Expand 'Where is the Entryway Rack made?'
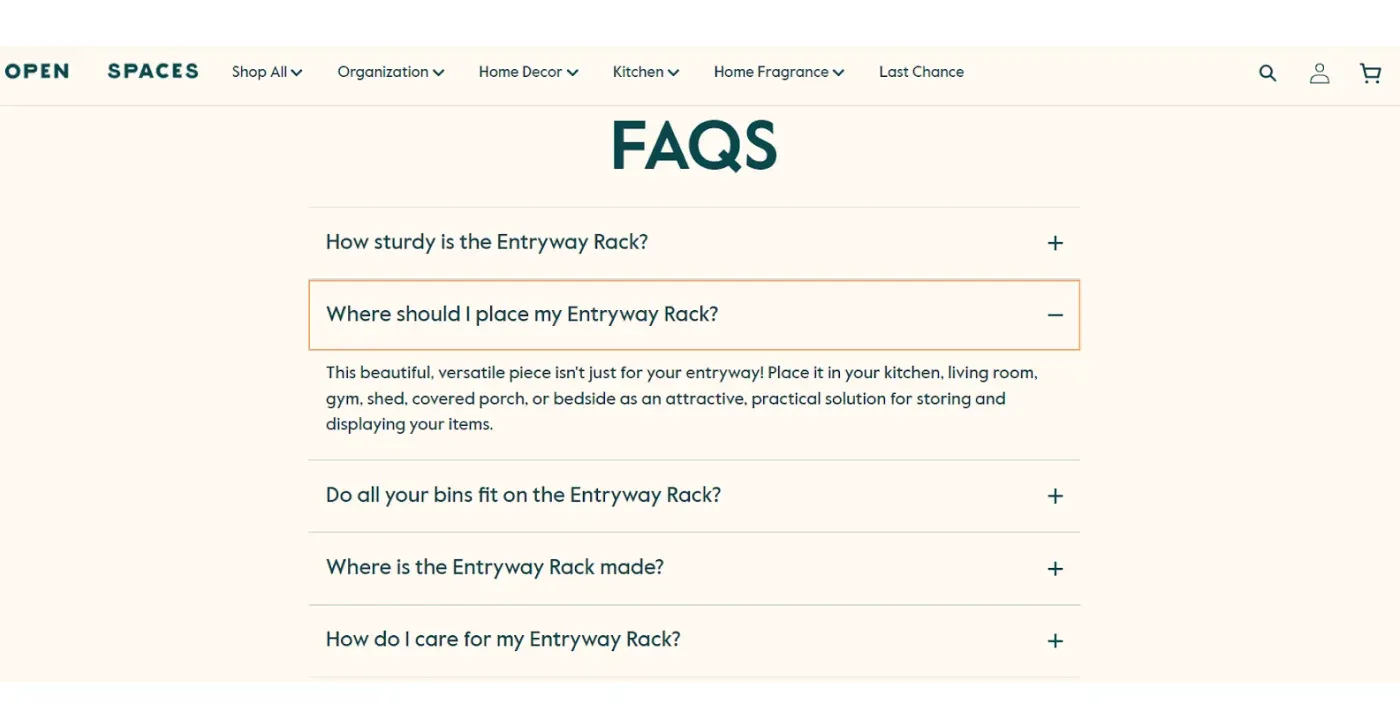Viewport: 1400px width, 728px height. [495, 567]
